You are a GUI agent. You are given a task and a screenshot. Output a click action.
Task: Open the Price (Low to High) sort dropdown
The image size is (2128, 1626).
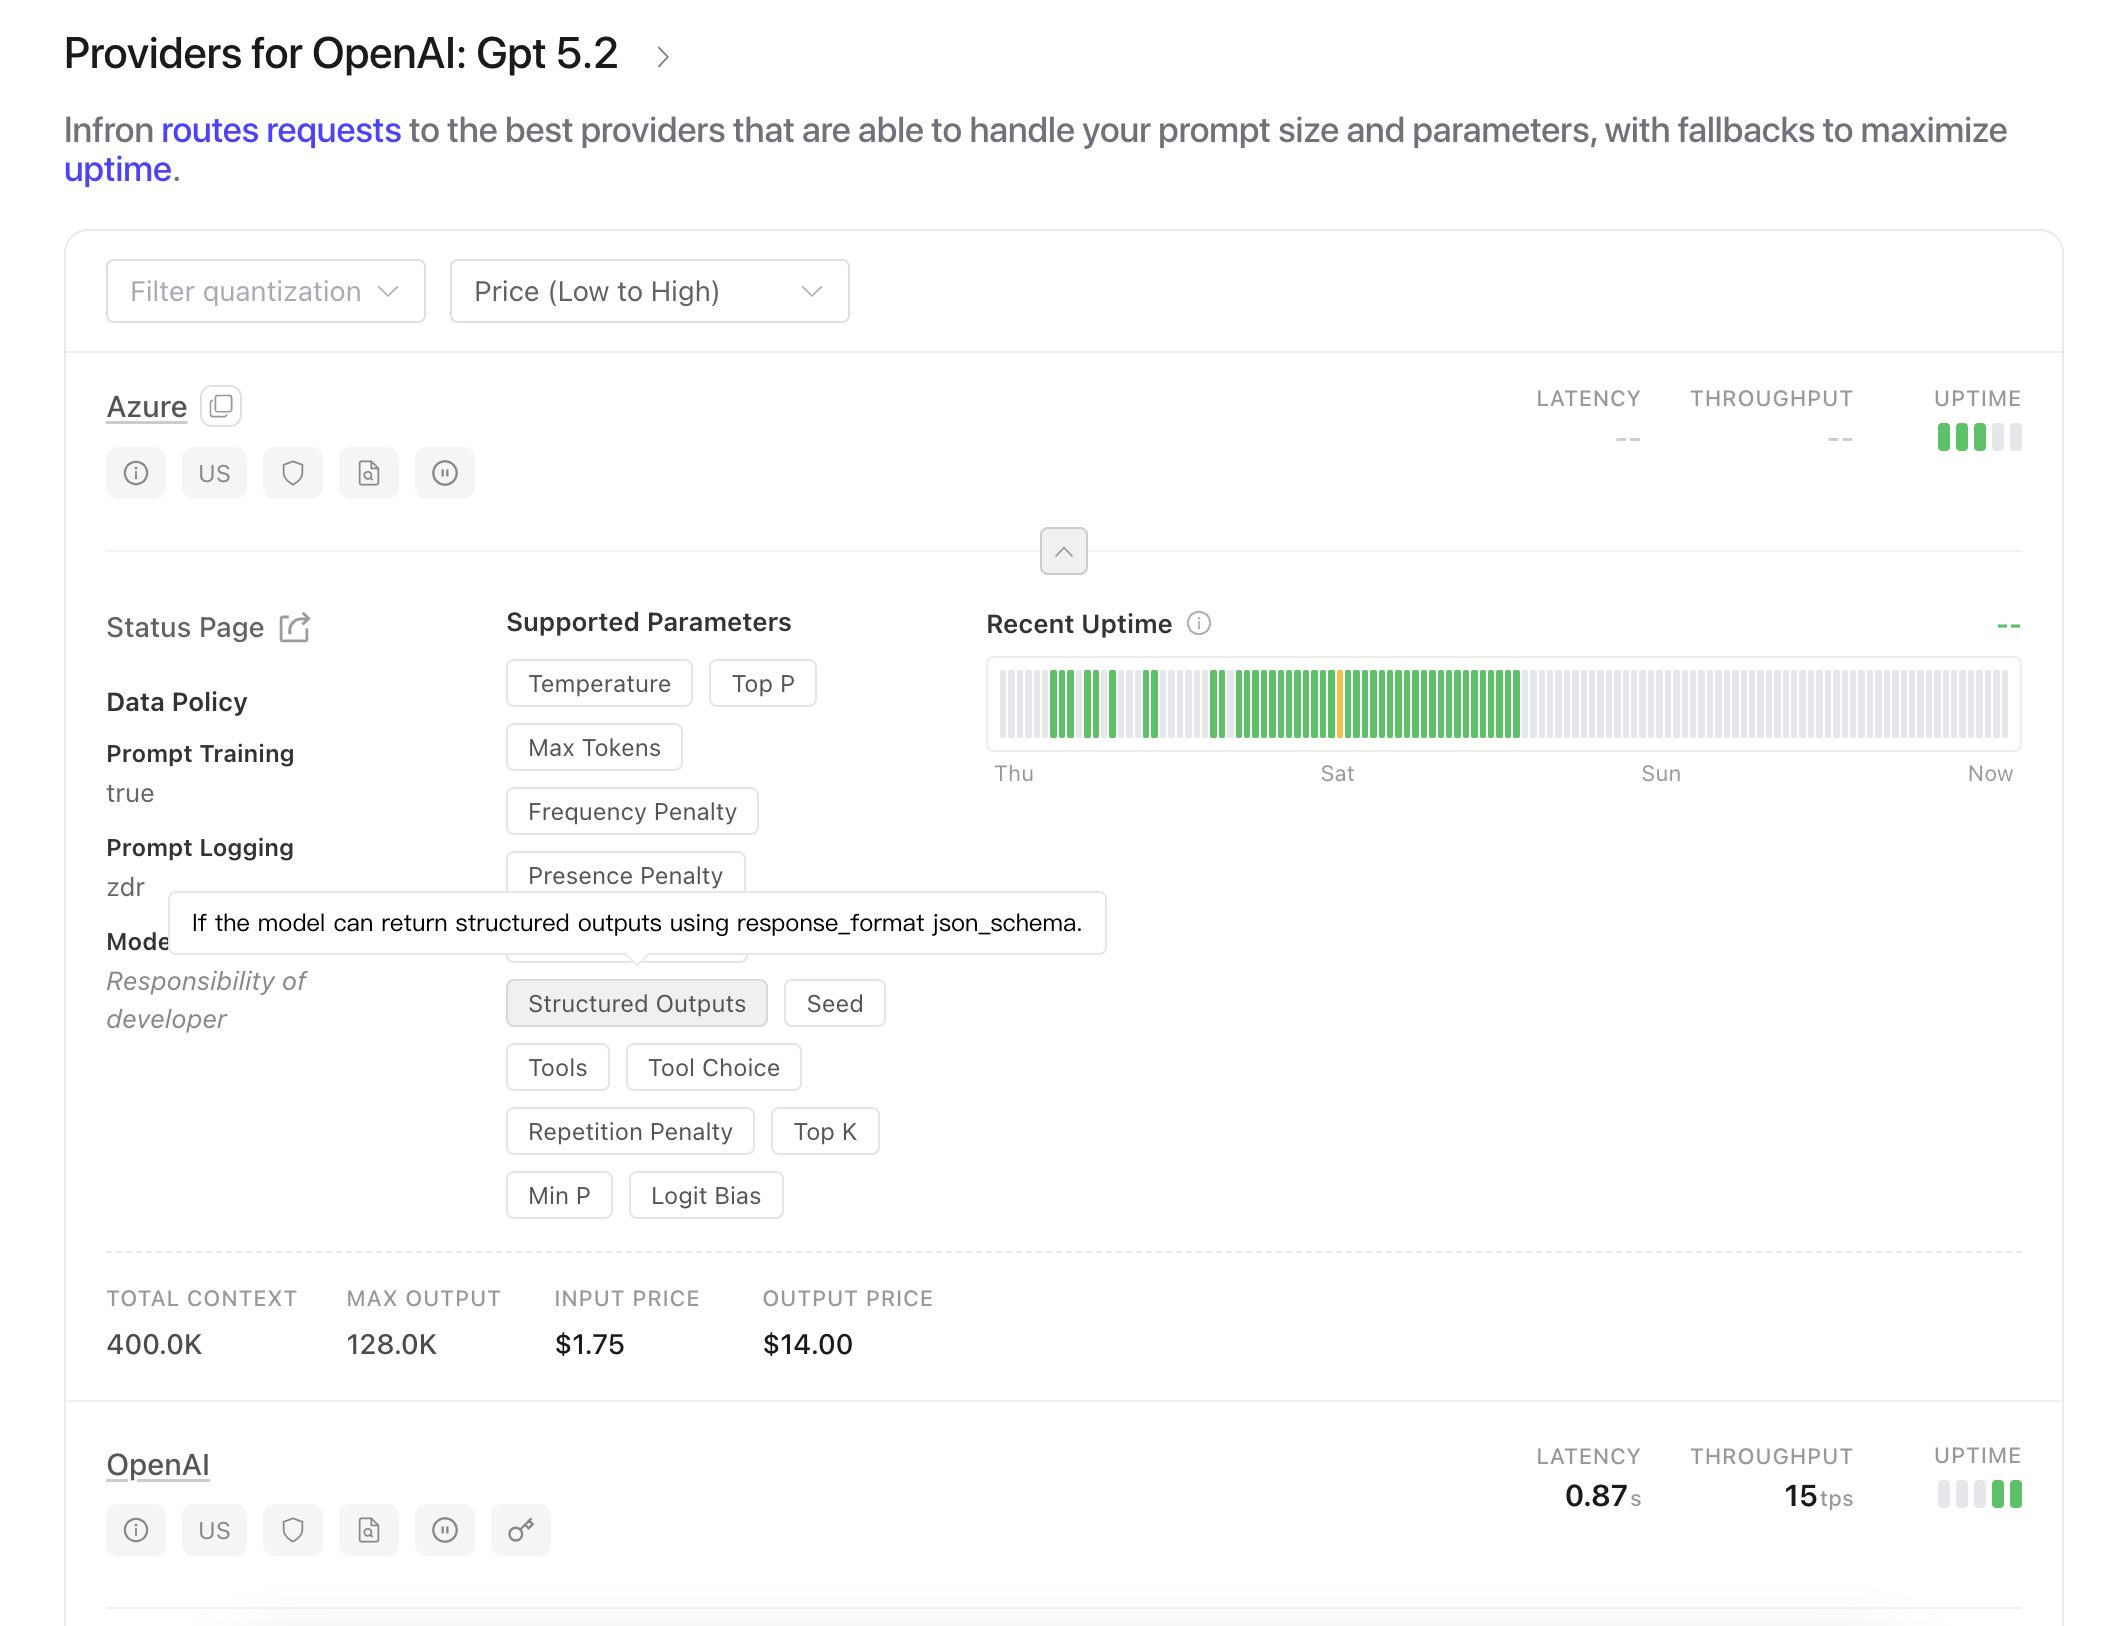(x=649, y=291)
